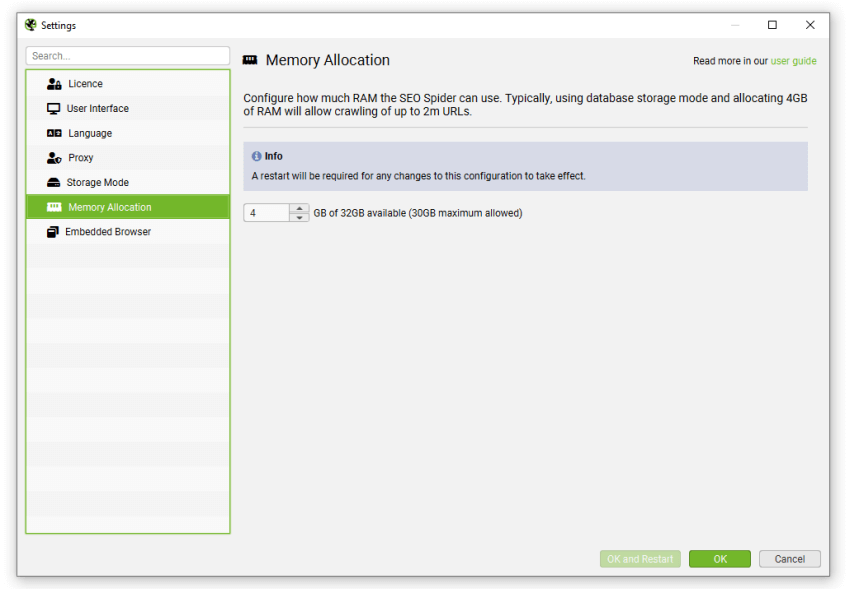Open the user guide link

point(794,60)
